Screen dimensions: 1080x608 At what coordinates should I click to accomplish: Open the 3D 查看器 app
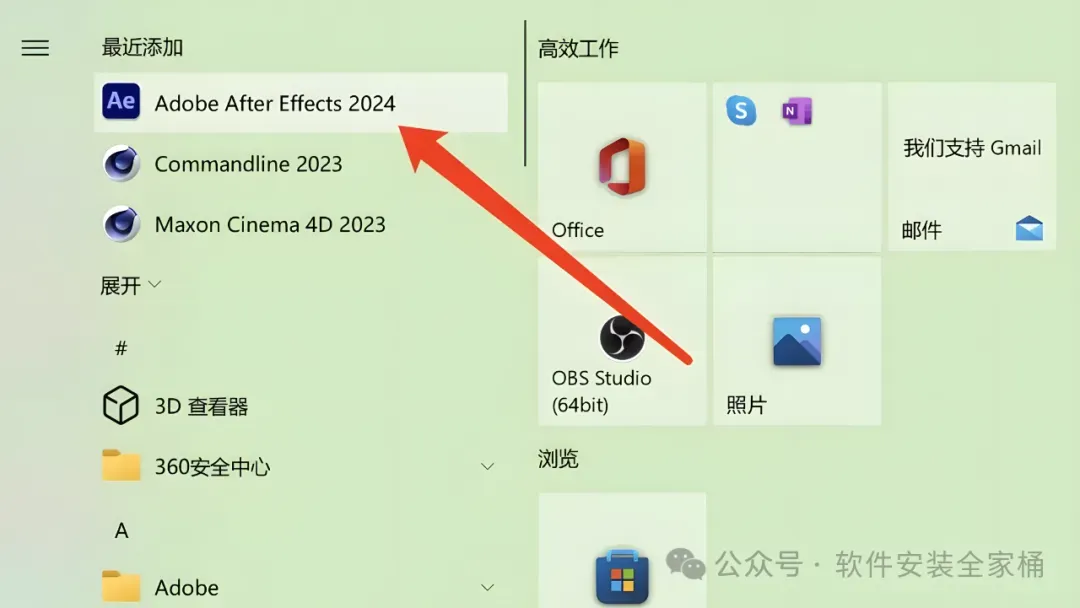click(301, 406)
